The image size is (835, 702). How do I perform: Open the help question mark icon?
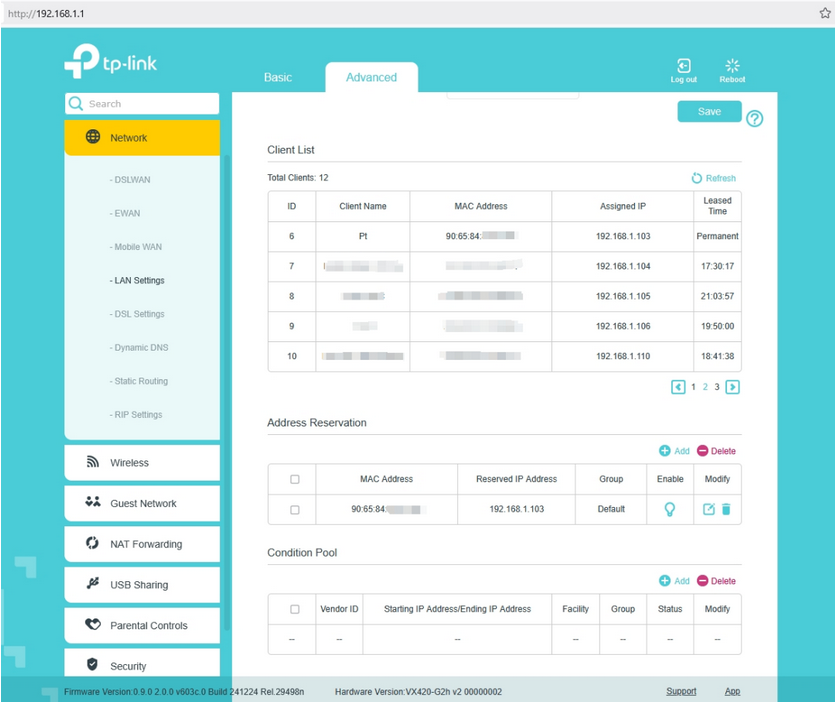755,119
